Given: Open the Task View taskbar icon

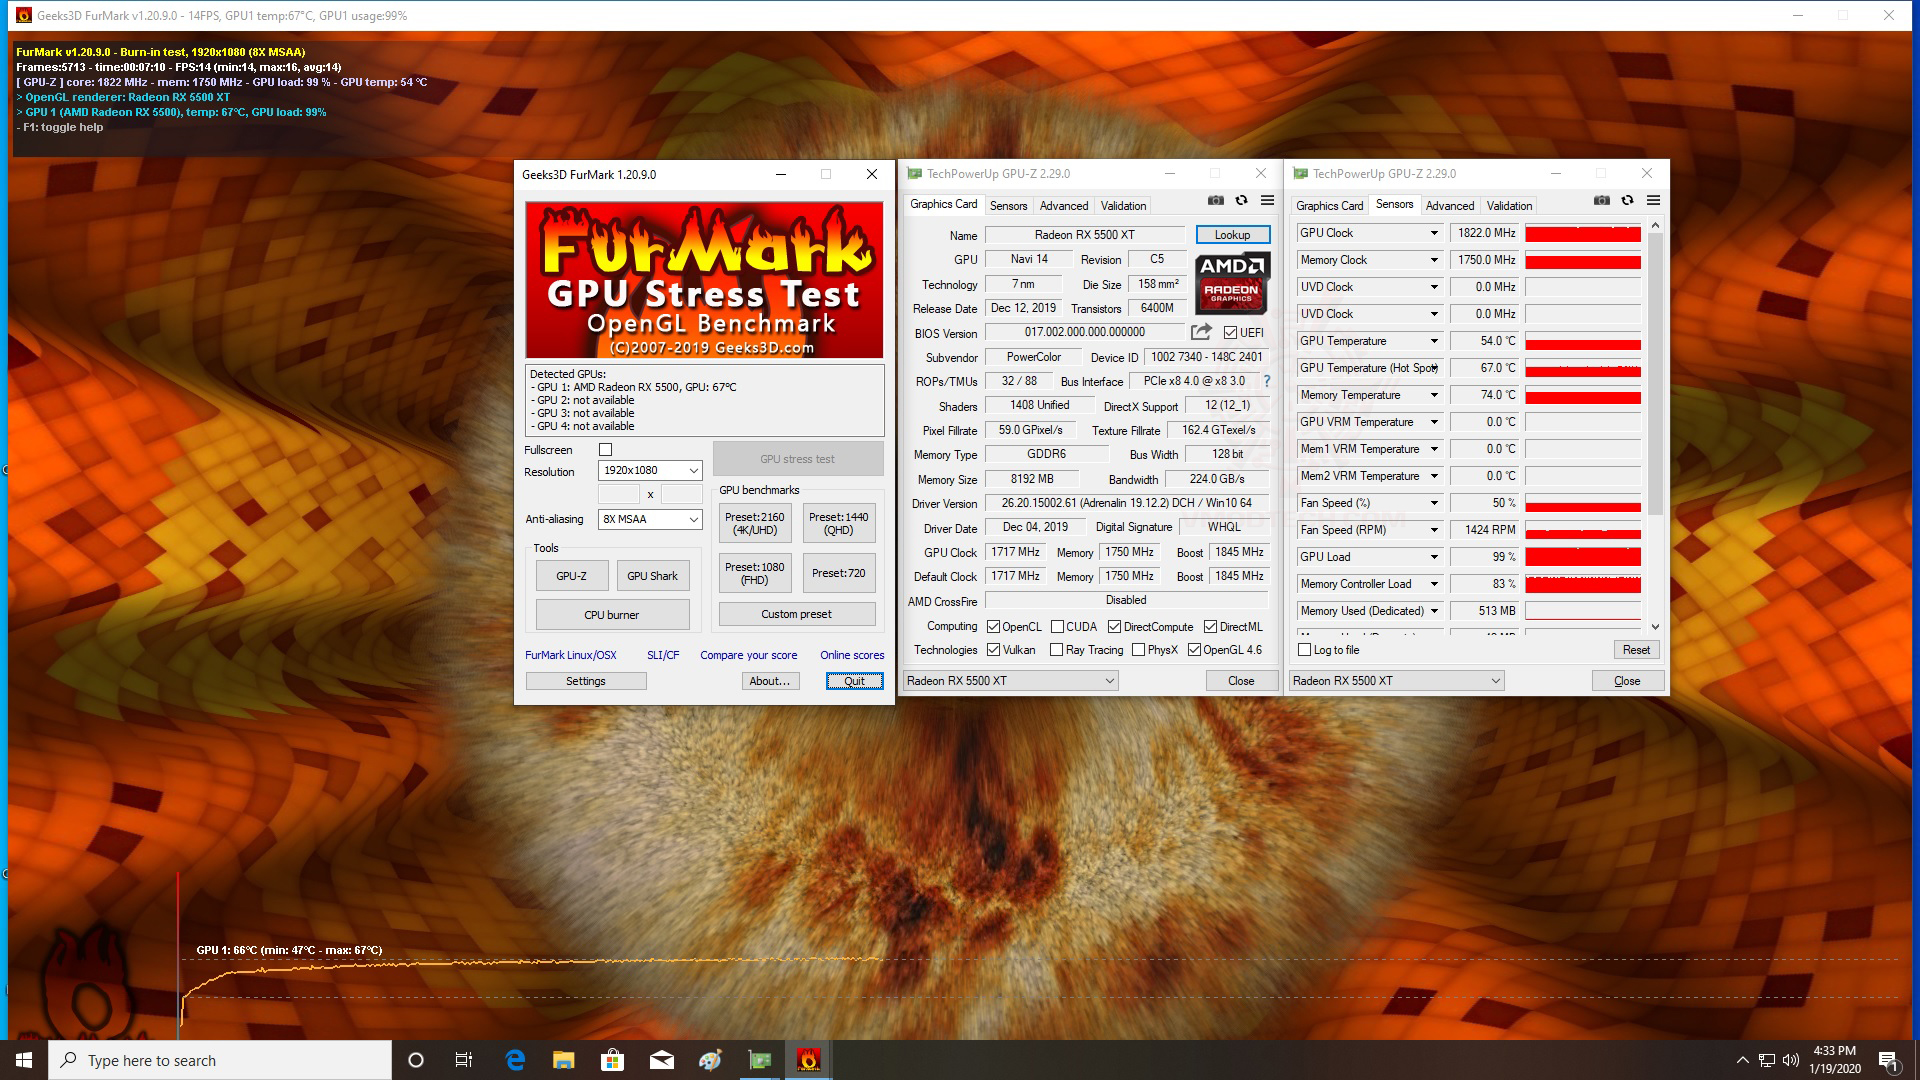Looking at the screenshot, I should (464, 1060).
